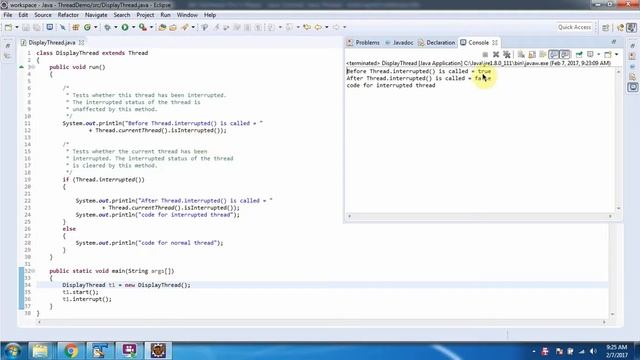Open the Search dropdown arrow
Image resolution: width=640 pixels, height=360 pixels.
193,27
